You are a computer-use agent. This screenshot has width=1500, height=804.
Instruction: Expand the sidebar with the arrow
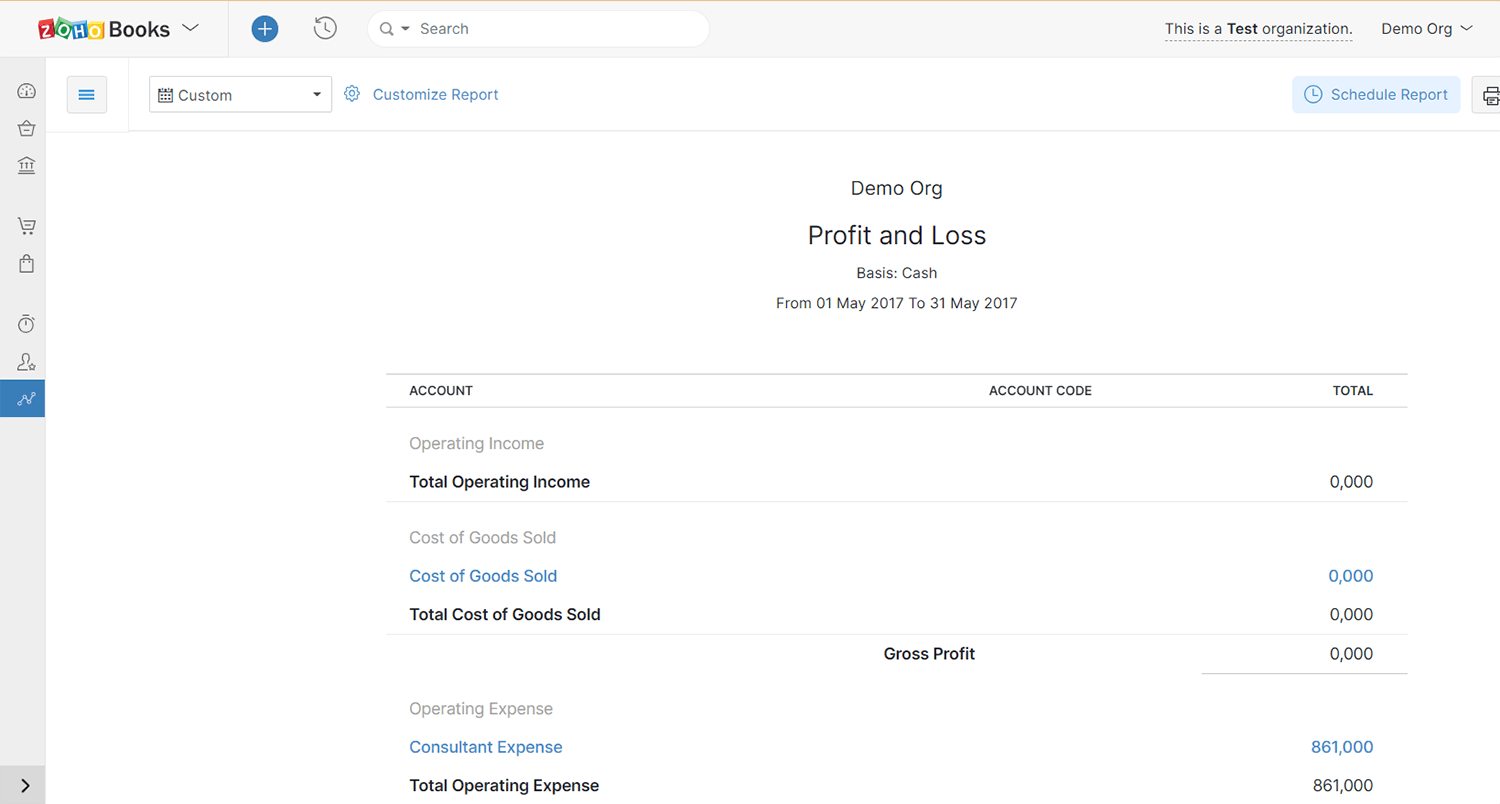25,786
